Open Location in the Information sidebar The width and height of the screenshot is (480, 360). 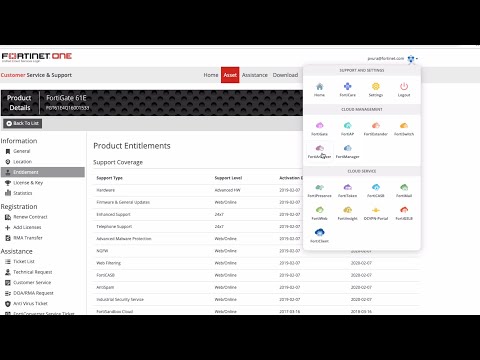coord(19,162)
